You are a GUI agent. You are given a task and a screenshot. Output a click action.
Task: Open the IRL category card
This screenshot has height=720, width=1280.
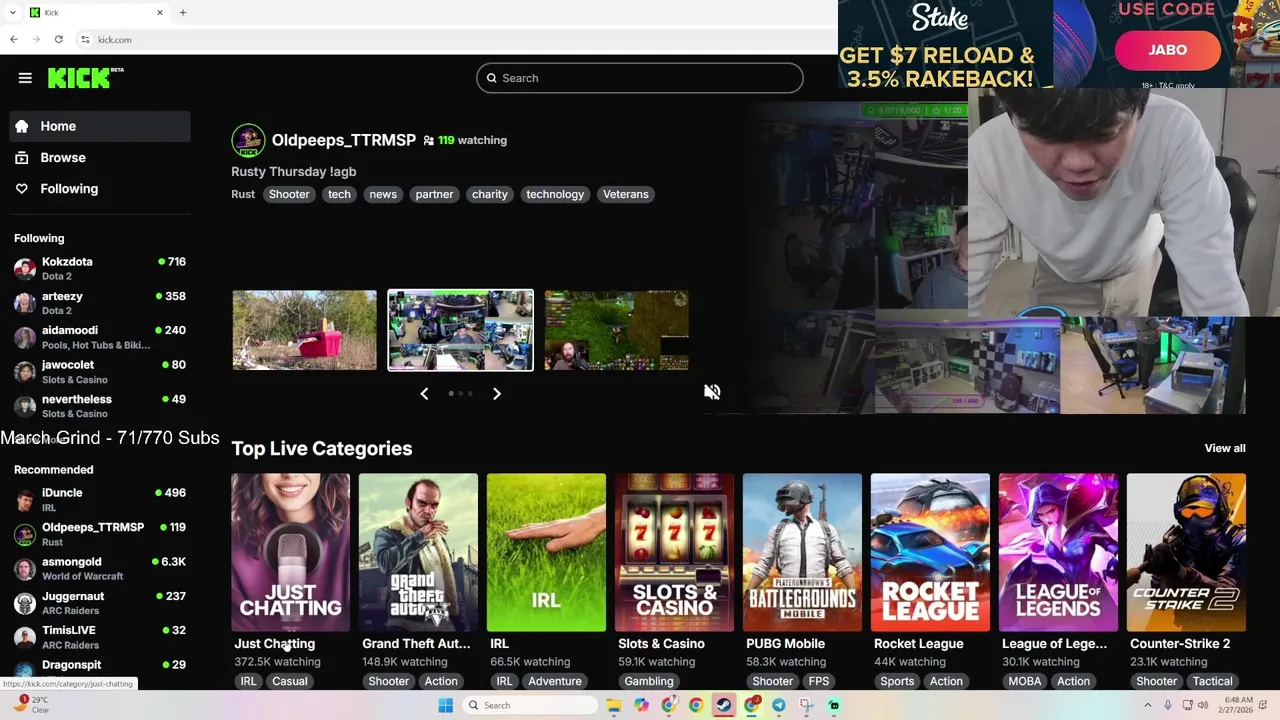(546, 553)
